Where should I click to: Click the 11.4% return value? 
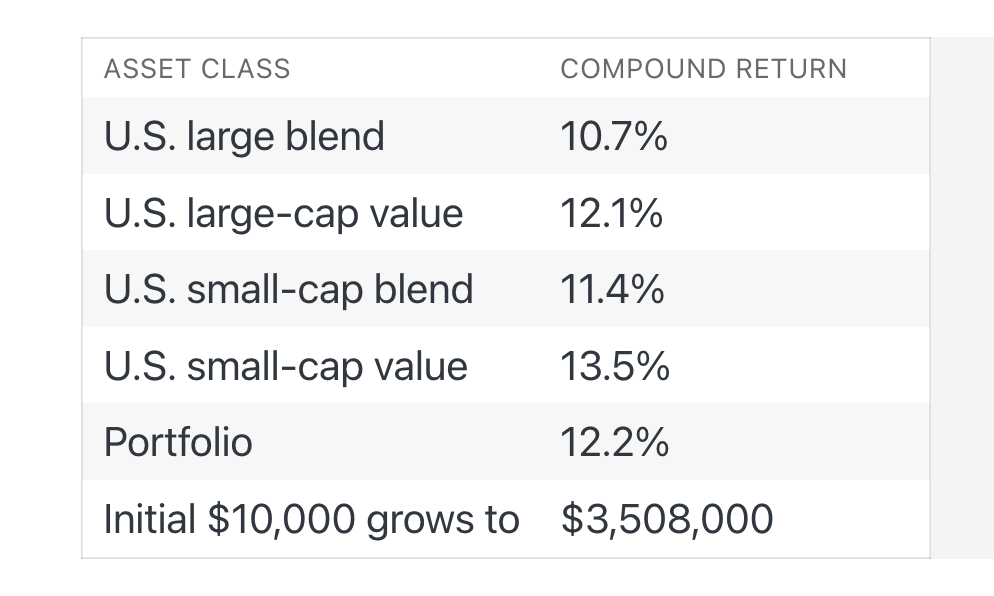click(x=612, y=290)
